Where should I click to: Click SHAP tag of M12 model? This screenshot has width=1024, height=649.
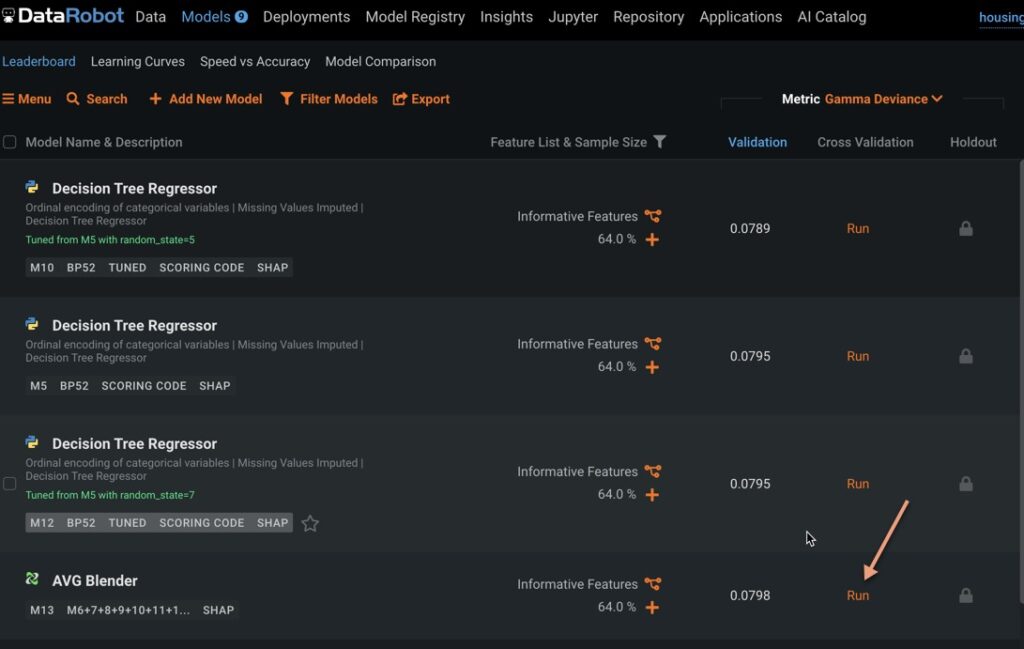272,523
